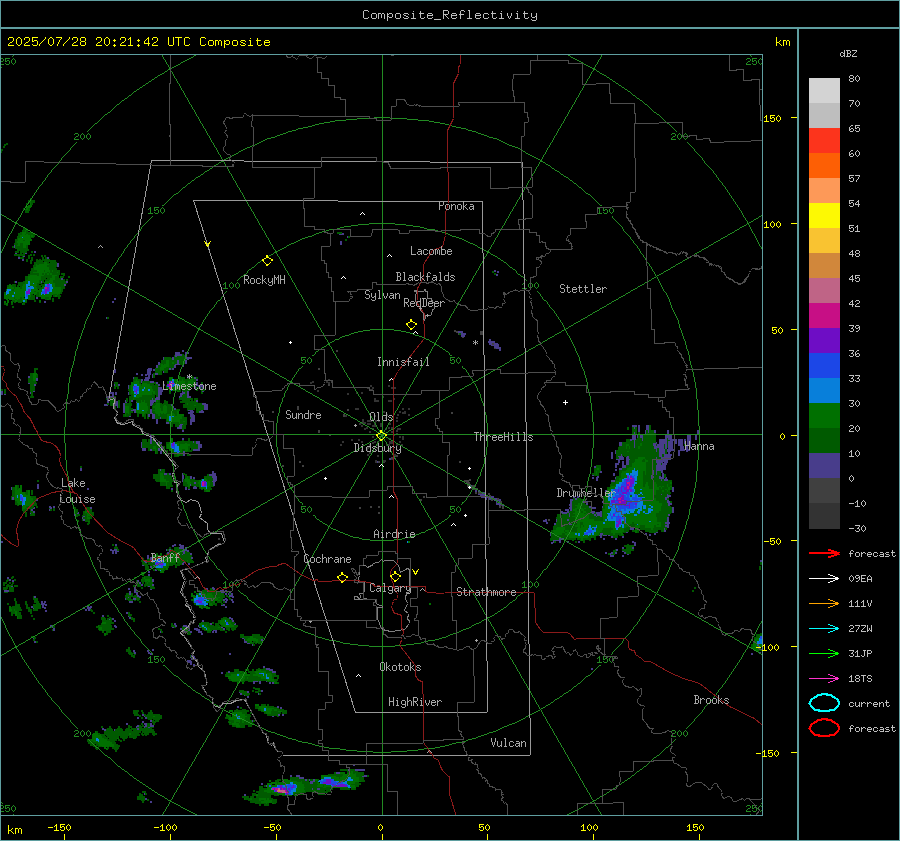Image resolution: width=900 pixels, height=841 pixels.
Task: Click the Calgary city label
Action: click(x=390, y=588)
